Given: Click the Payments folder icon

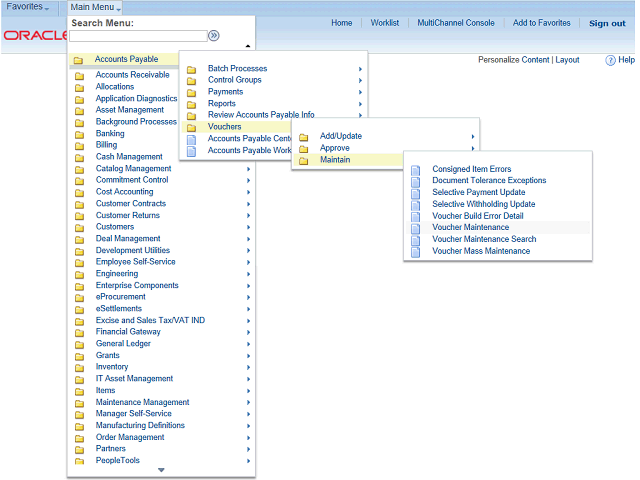Looking at the screenshot, I should [191, 93].
